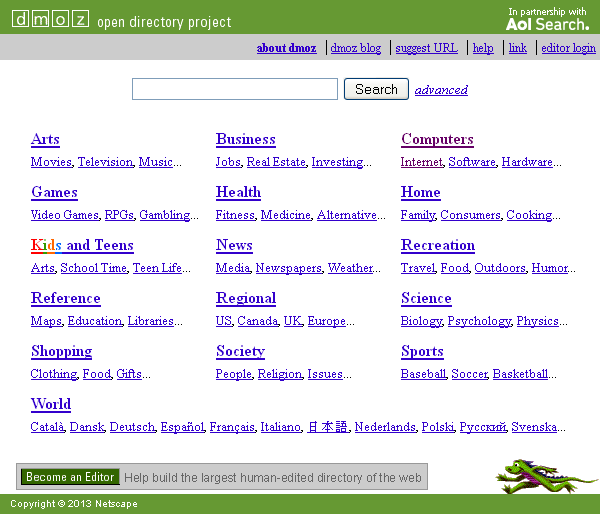Click the Hardware link
This screenshot has height=515, width=600.
pos(527,162)
